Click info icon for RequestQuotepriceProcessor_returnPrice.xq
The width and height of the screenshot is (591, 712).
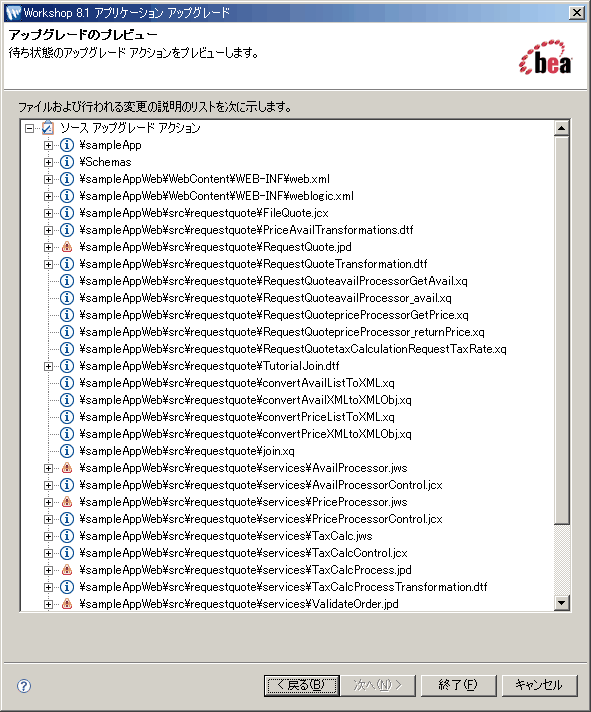pyautogui.click(x=67, y=332)
